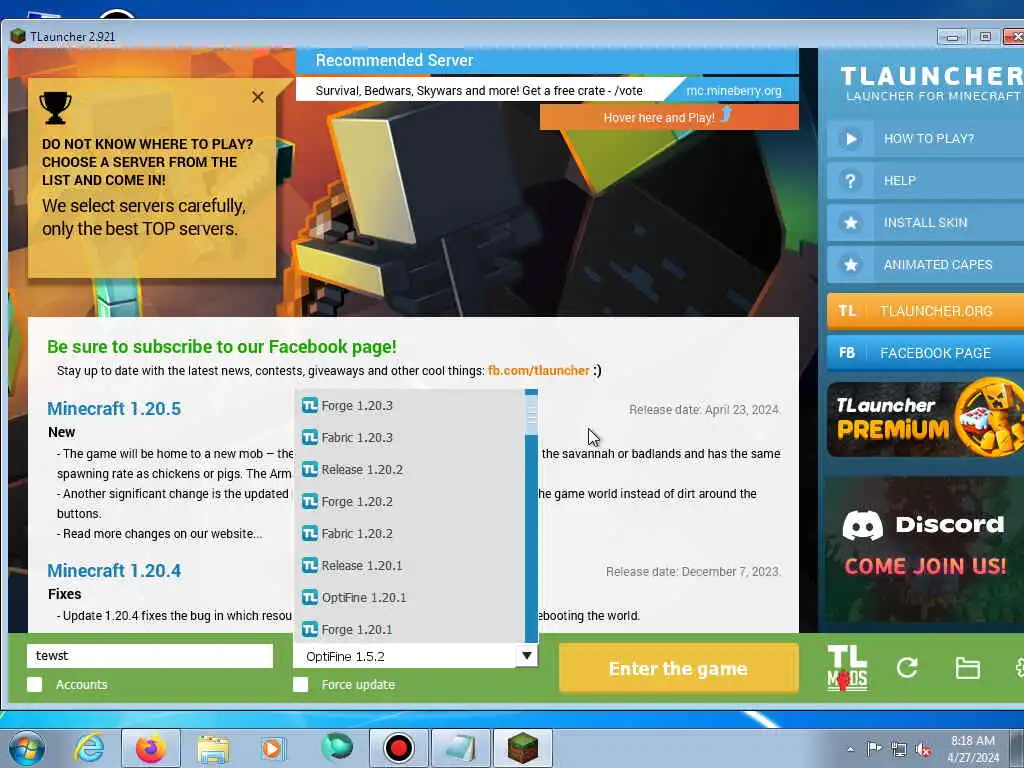Click Hover here and Play! banner
Screen dimensions: 1024x768
[669, 118]
